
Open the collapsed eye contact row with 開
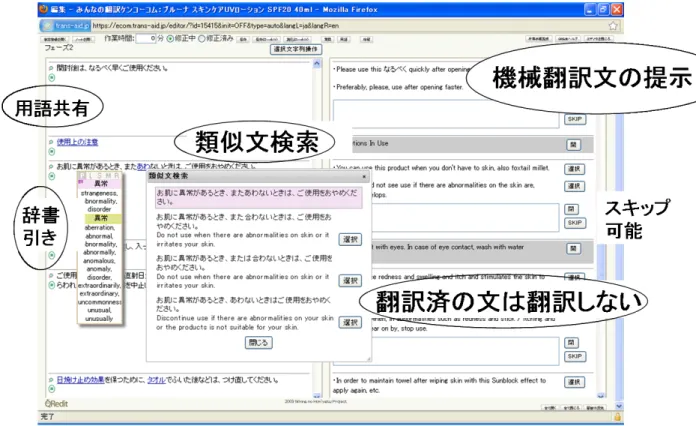573,248
